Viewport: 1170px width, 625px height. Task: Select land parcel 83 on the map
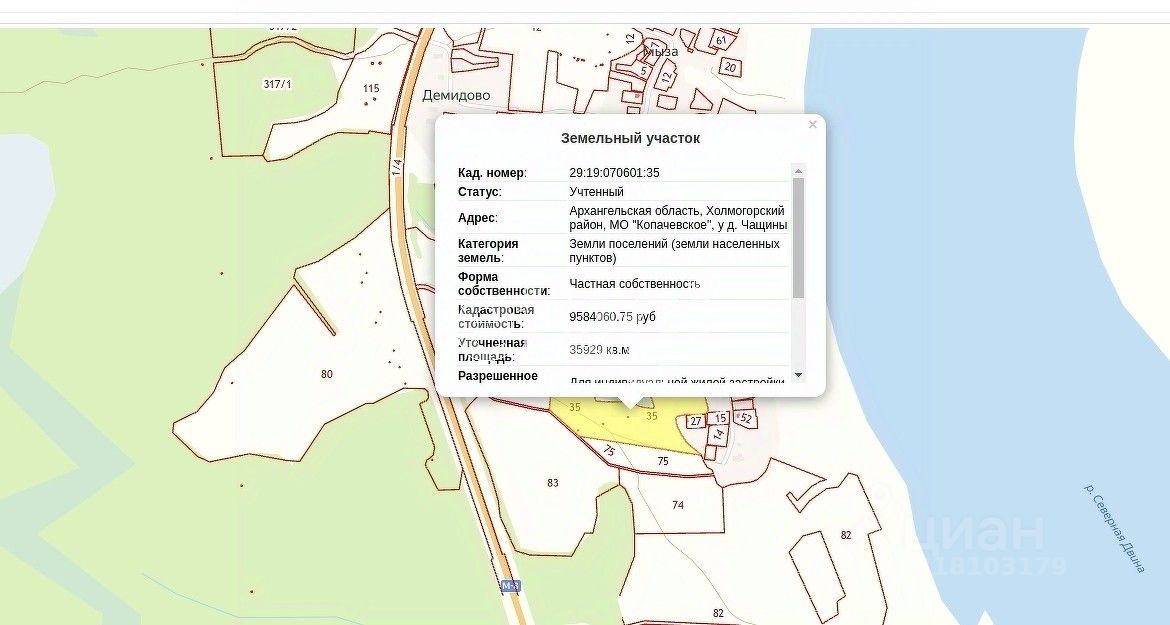[552, 483]
